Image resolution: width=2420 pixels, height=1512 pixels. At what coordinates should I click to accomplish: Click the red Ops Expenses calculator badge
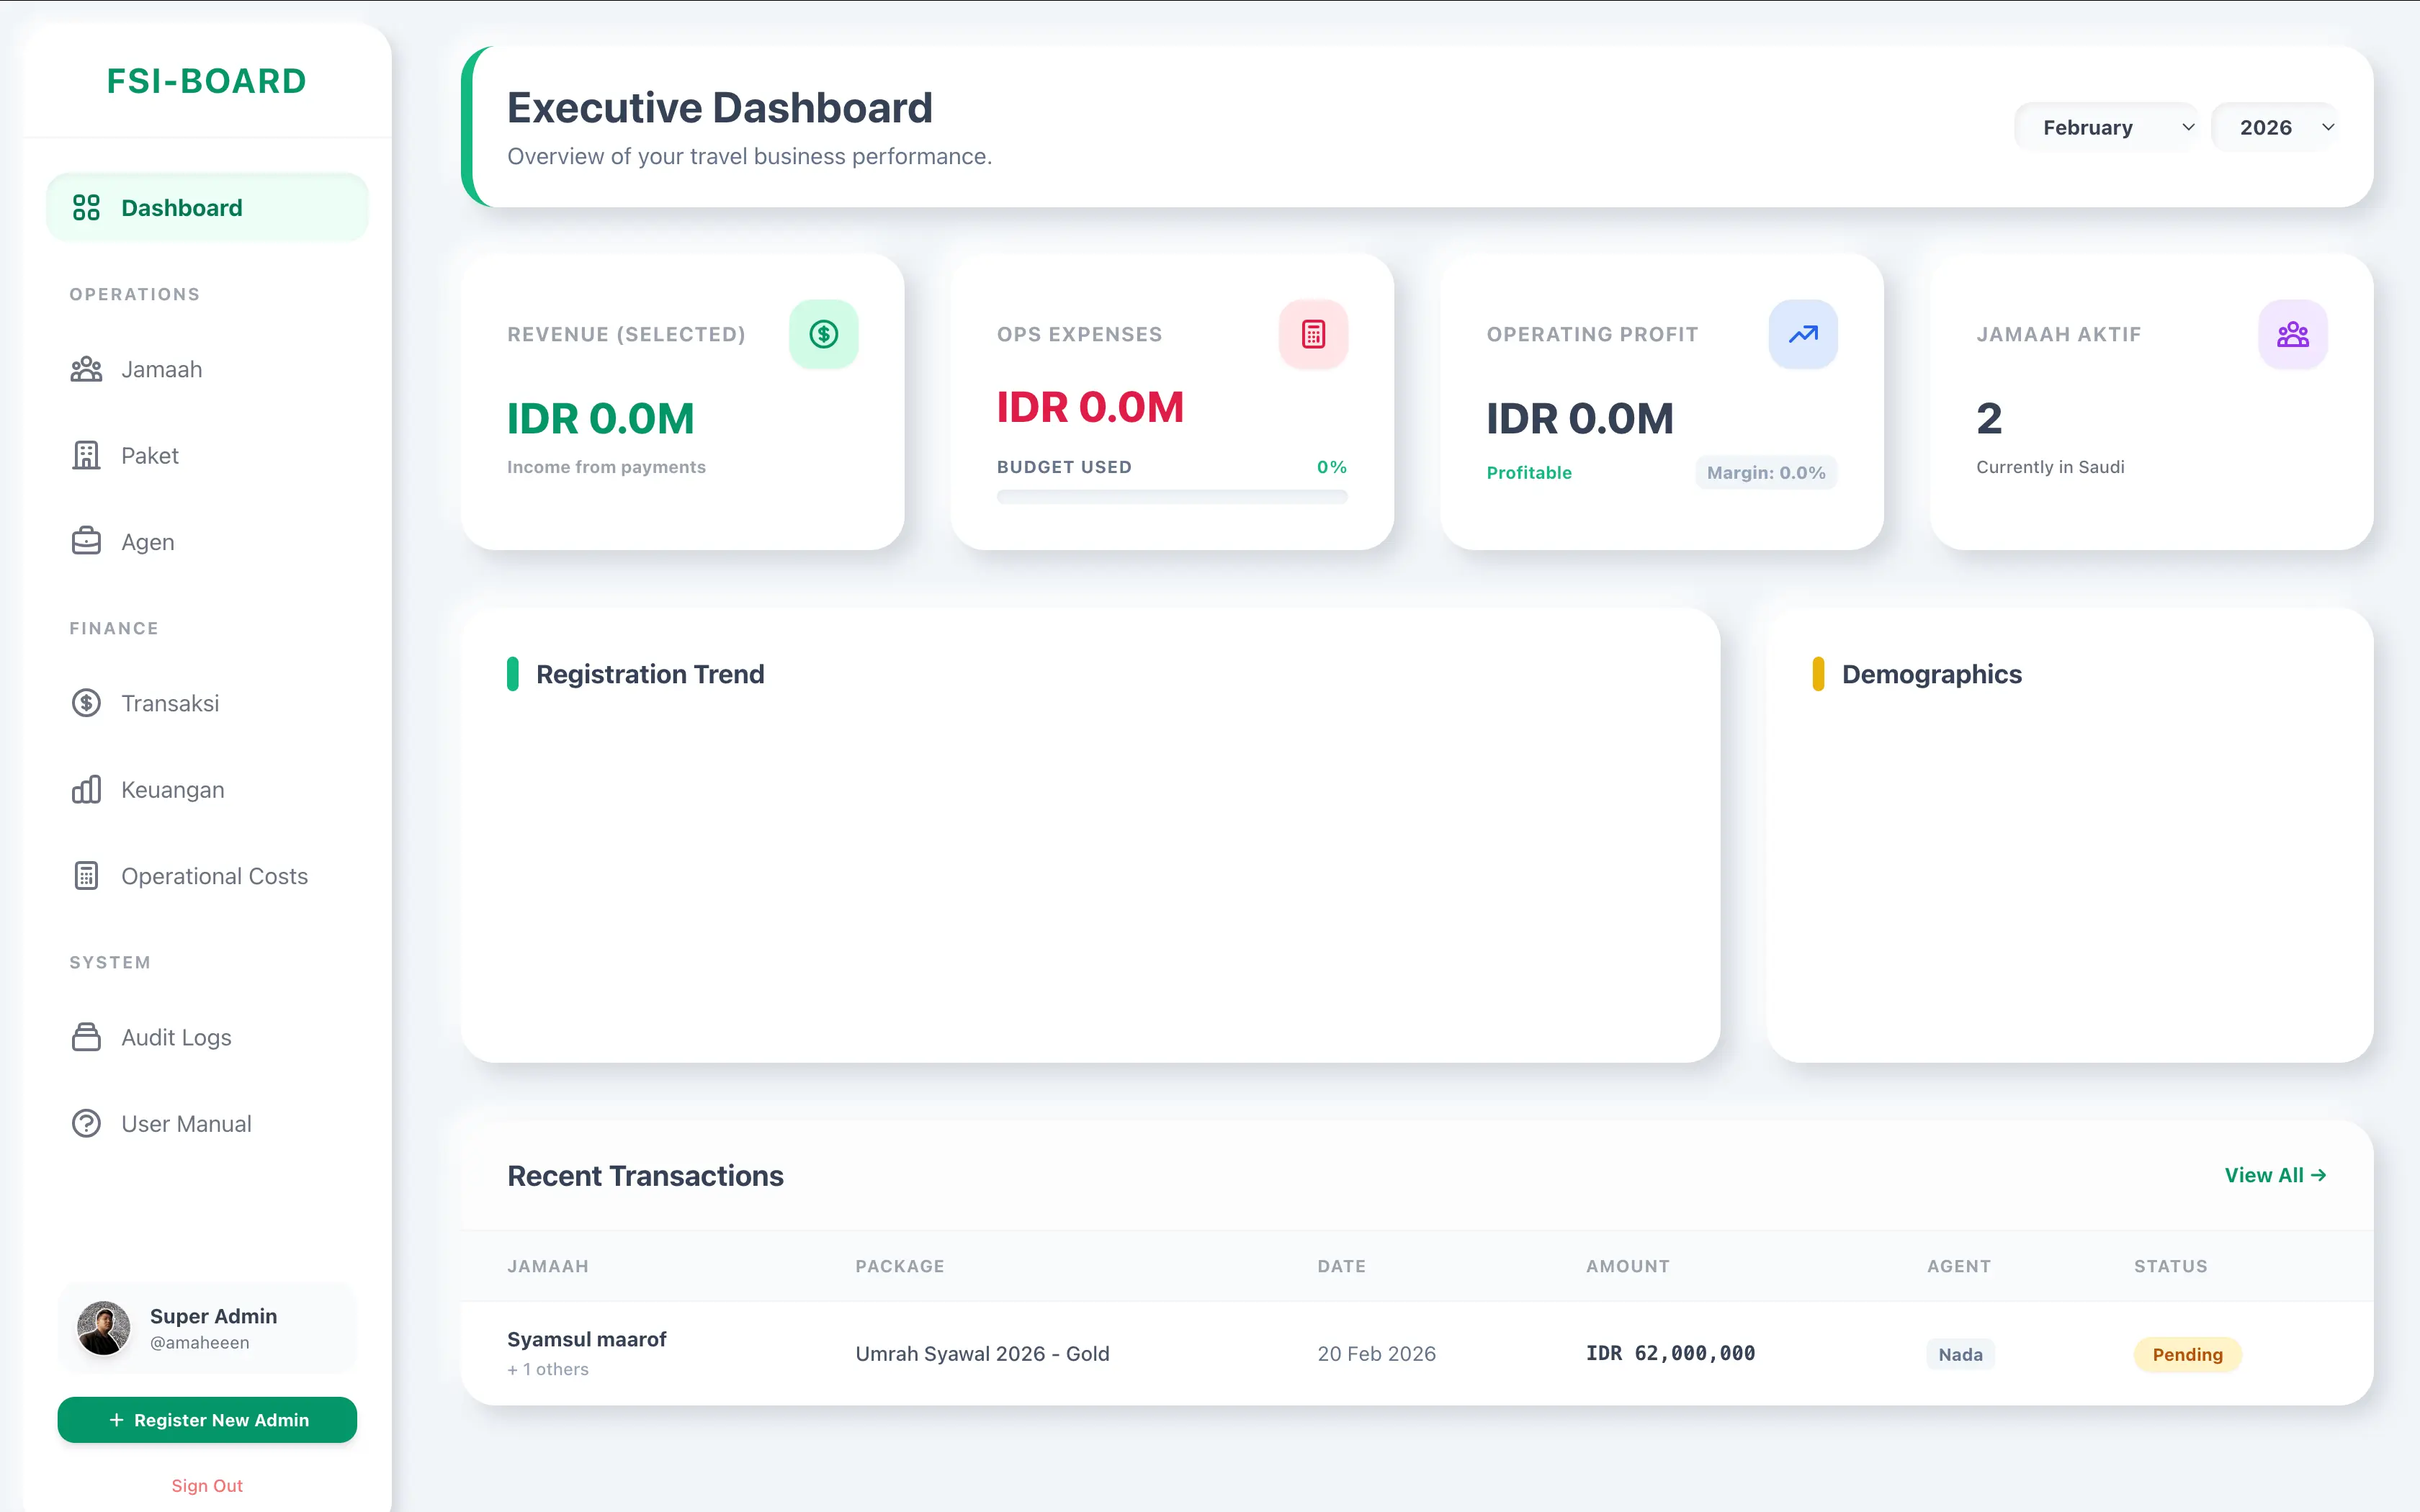(x=1313, y=334)
